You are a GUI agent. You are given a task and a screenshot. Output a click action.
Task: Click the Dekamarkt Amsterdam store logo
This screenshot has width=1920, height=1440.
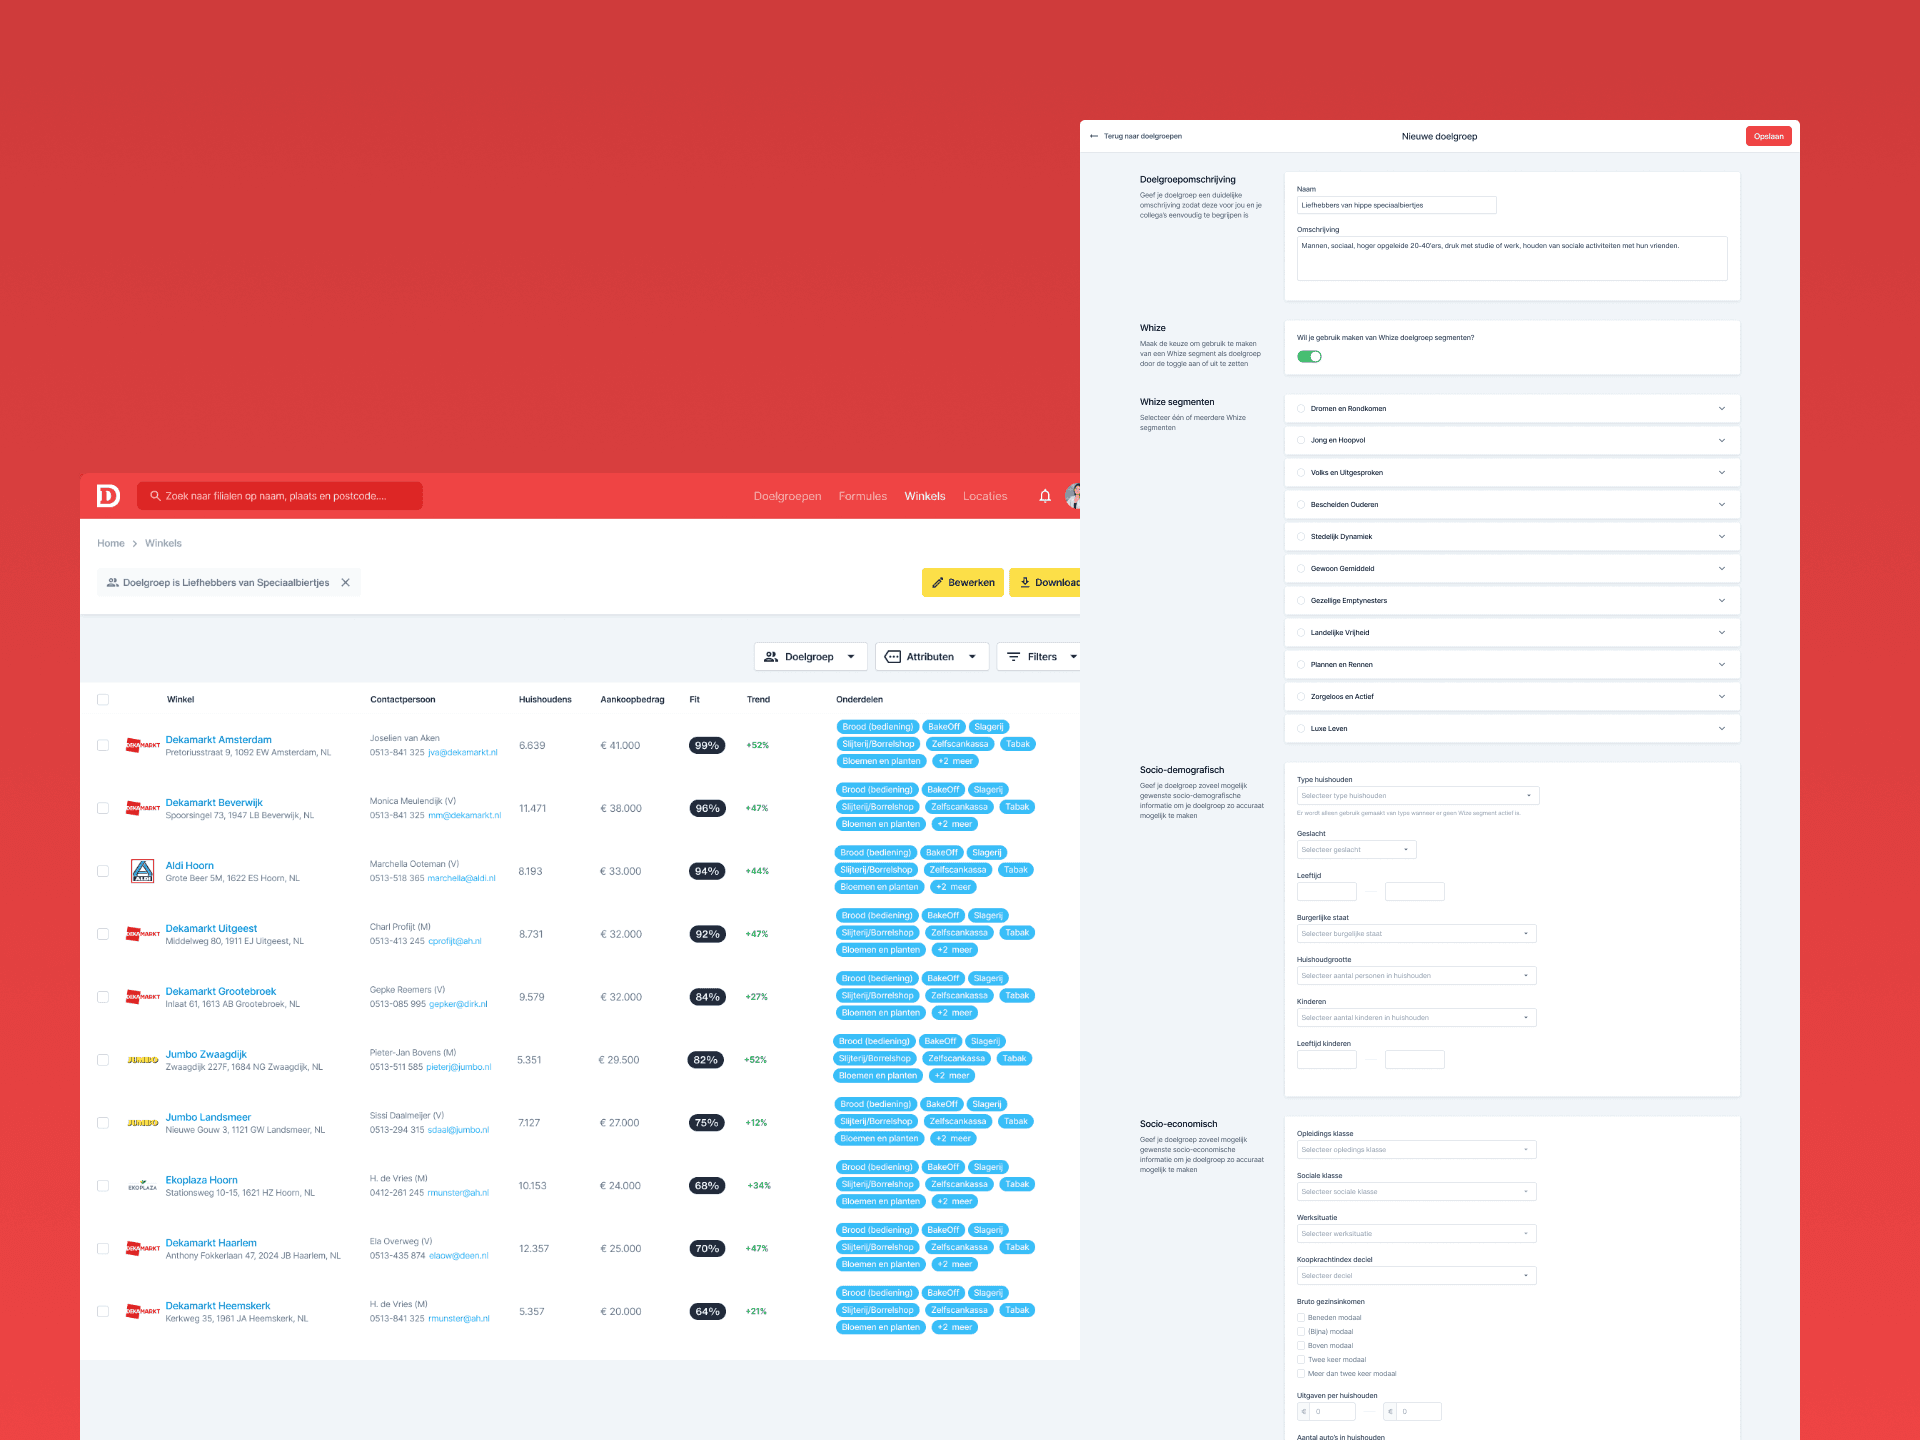click(x=143, y=745)
